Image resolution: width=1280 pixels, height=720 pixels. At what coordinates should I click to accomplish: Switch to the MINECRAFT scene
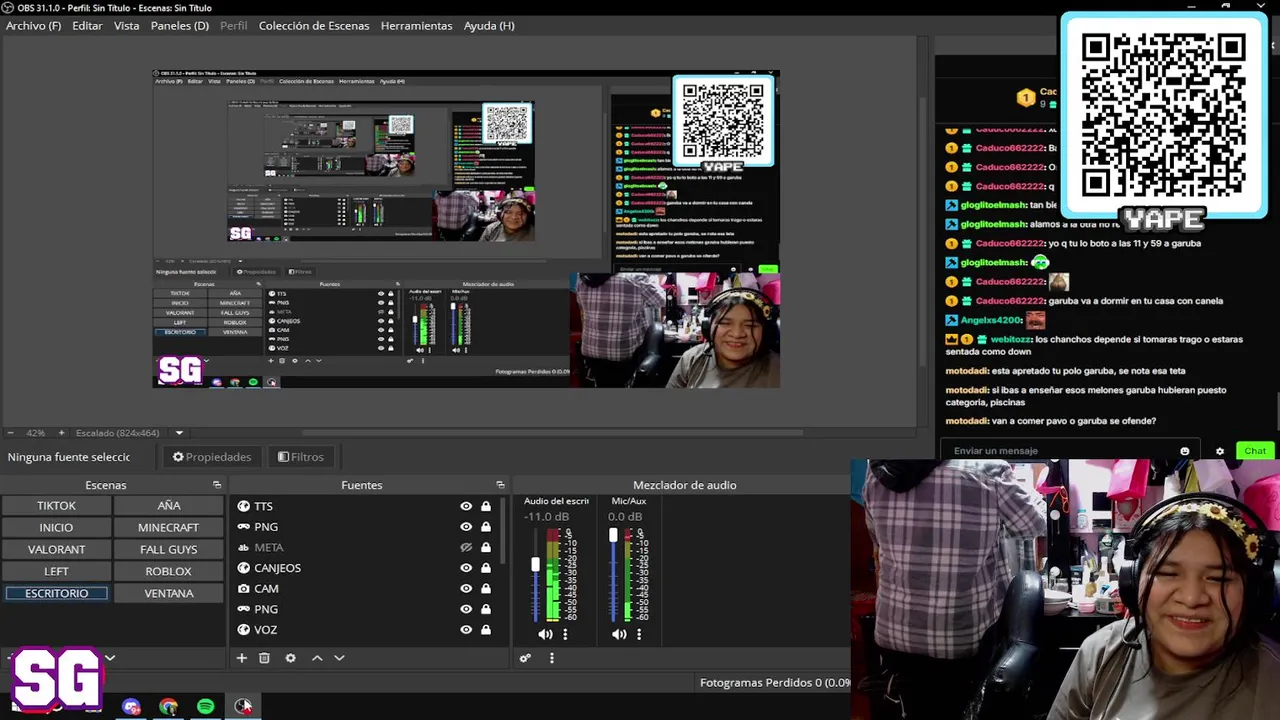pos(168,527)
